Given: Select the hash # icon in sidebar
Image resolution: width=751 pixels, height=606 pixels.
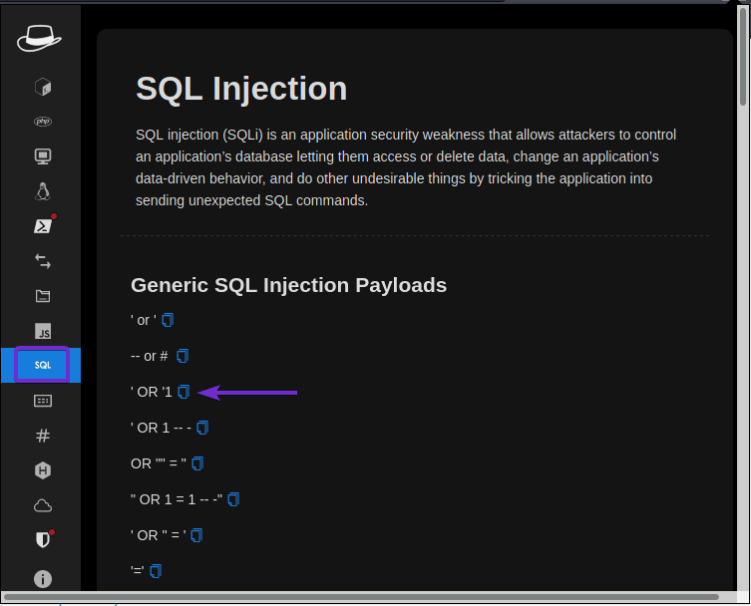Looking at the screenshot, I should [42, 435].
